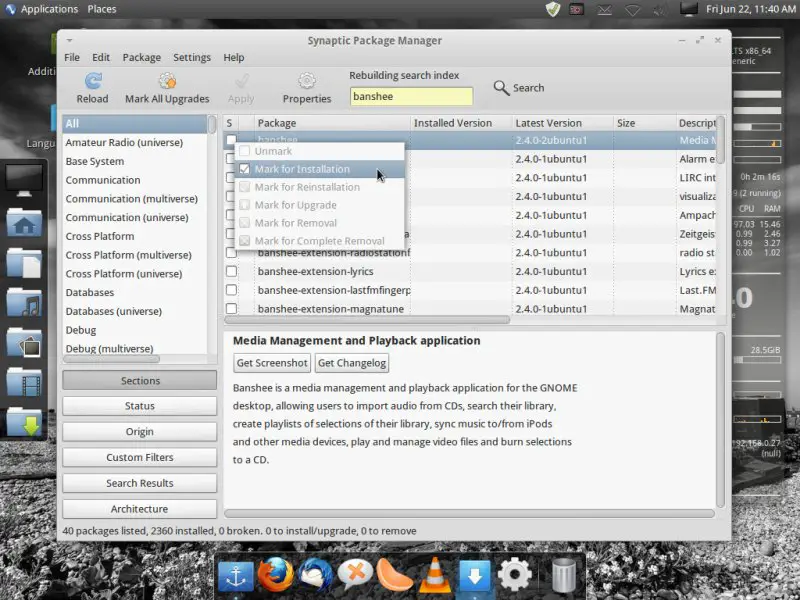Image resolution: width=800 pixels, height=600 pixels.
Task: Open the videos folder in left dock
Action: pyautogui.click(x=24, y=382)
